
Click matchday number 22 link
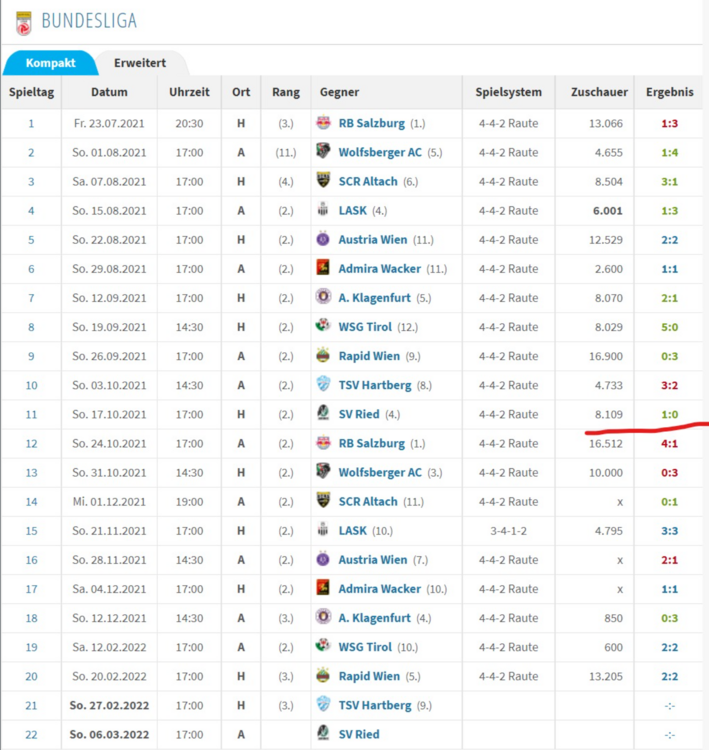31,735
